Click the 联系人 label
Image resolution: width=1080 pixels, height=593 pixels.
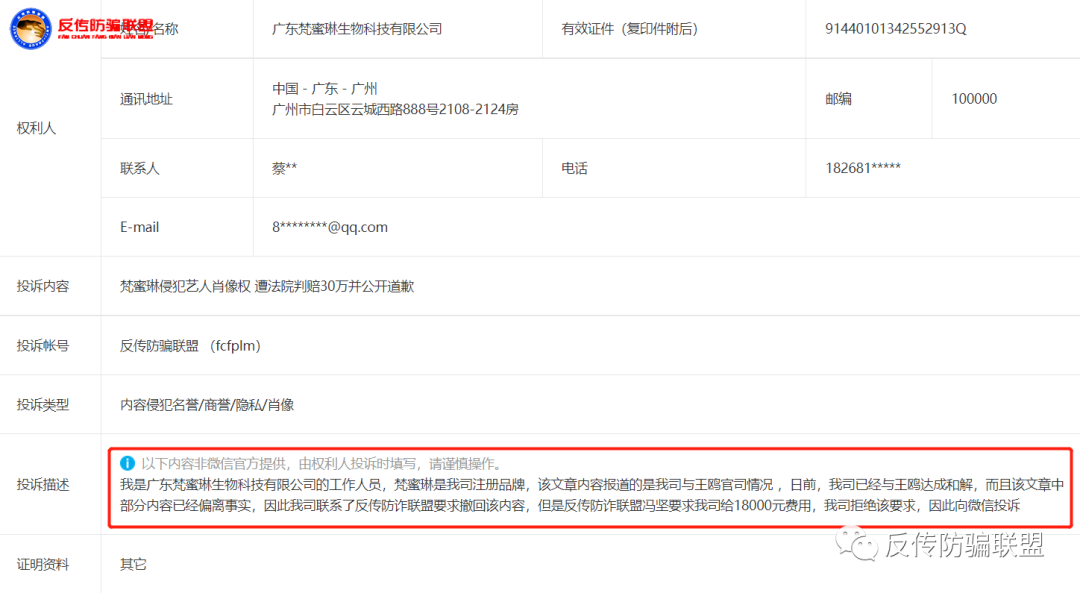coord(140,169)
